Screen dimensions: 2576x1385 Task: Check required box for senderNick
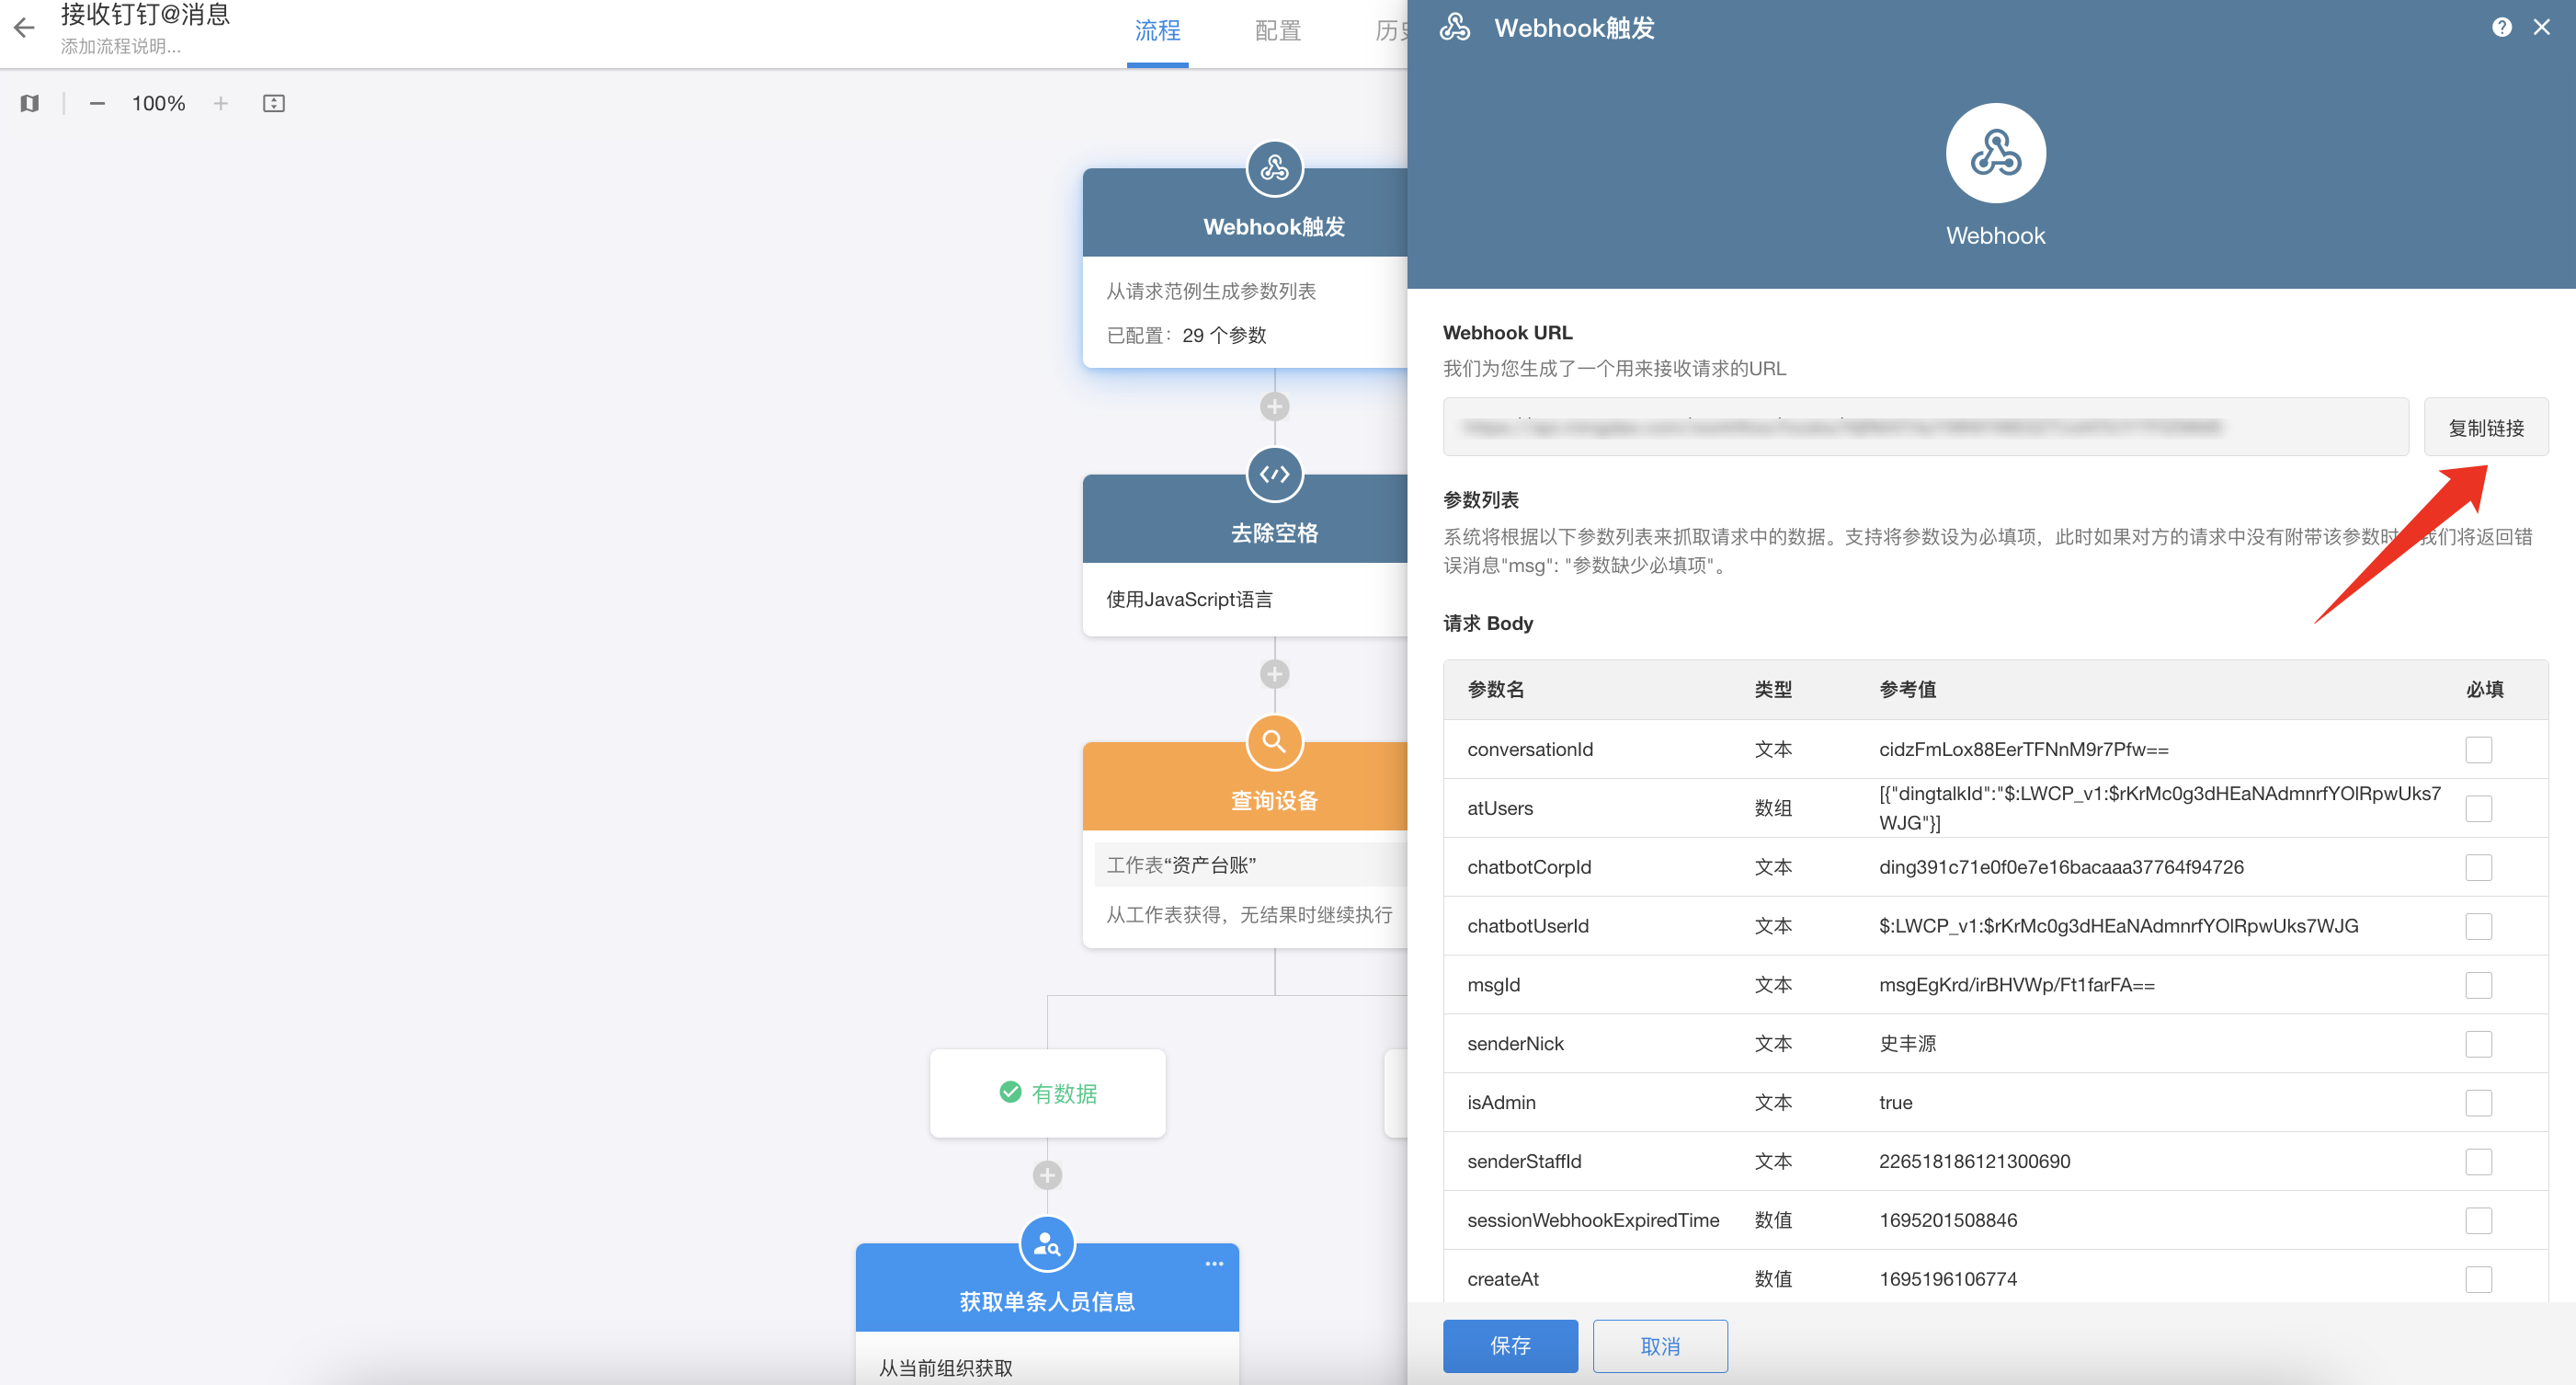(x=2478, y=1044)
